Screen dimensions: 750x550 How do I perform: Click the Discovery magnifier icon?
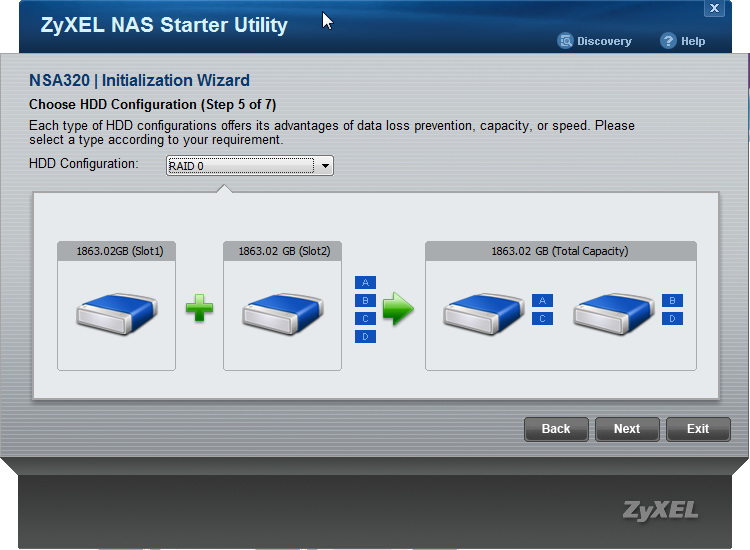(567, 41)
